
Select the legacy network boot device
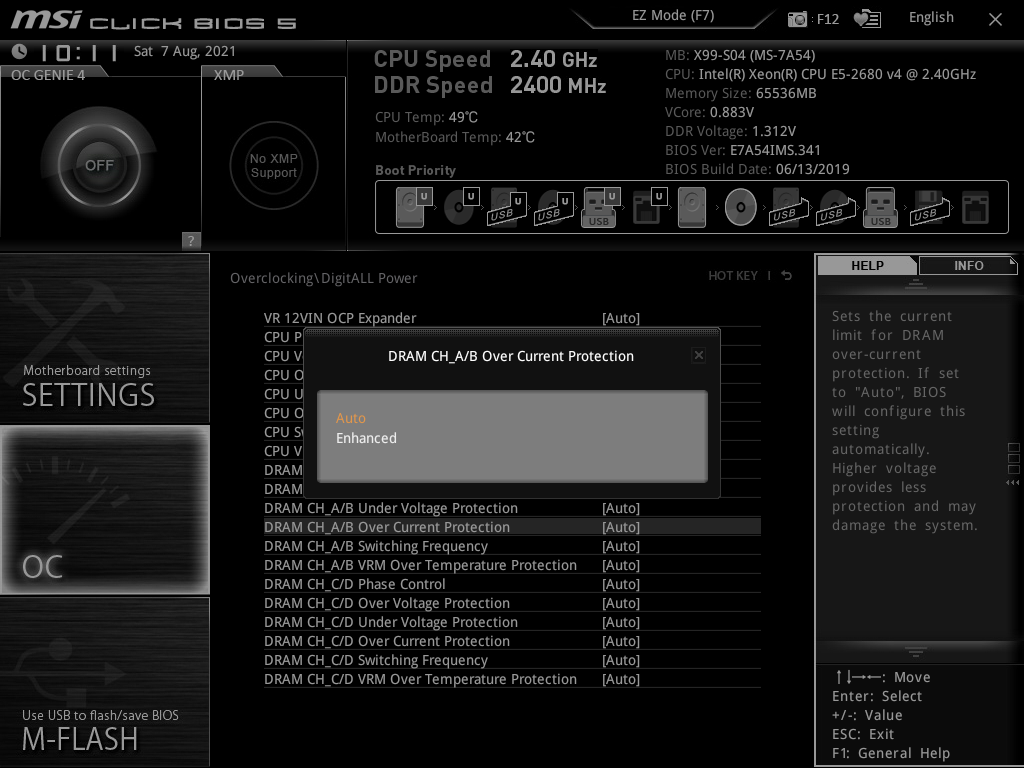(x=976, y=207)
